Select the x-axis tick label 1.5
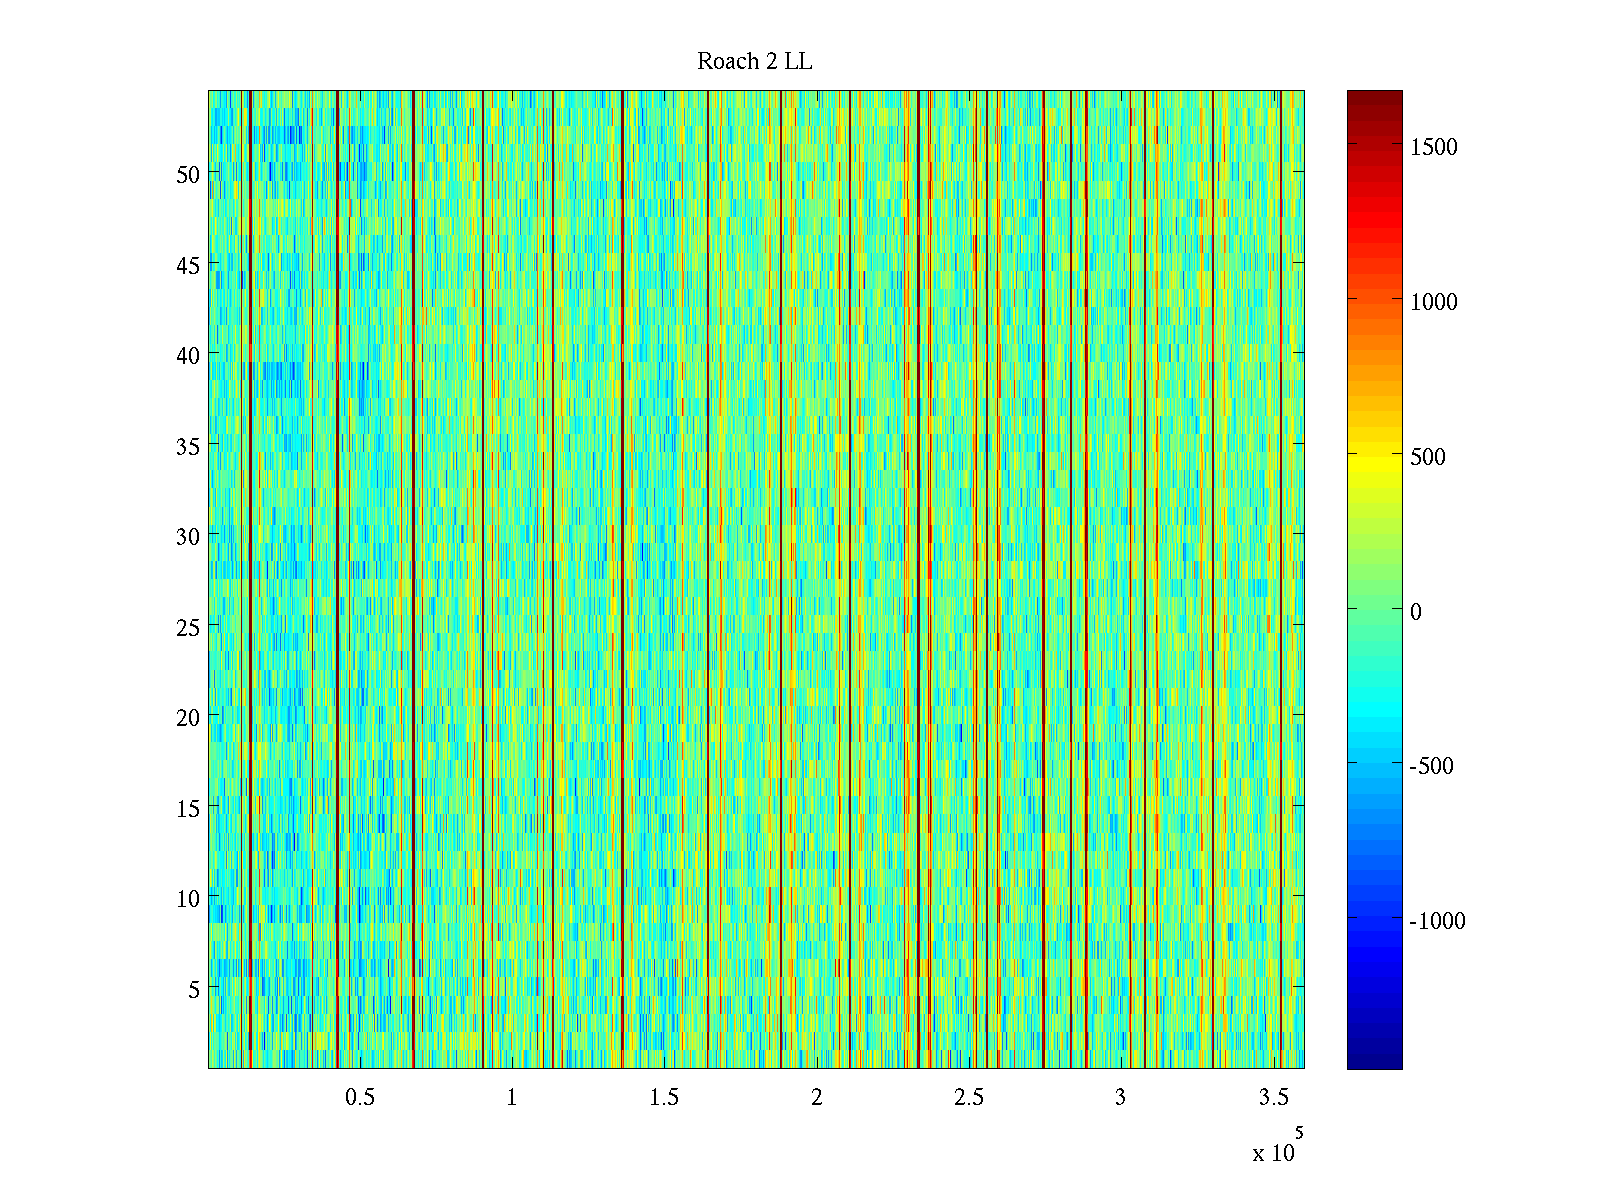This screenshot has height=1200, width=1600. (664, 1098)
